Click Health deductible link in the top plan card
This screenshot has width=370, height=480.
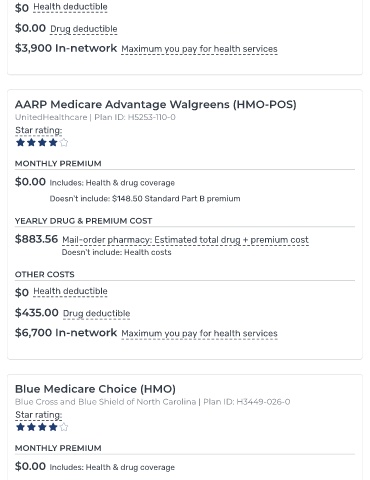click(x=70, y=7)
